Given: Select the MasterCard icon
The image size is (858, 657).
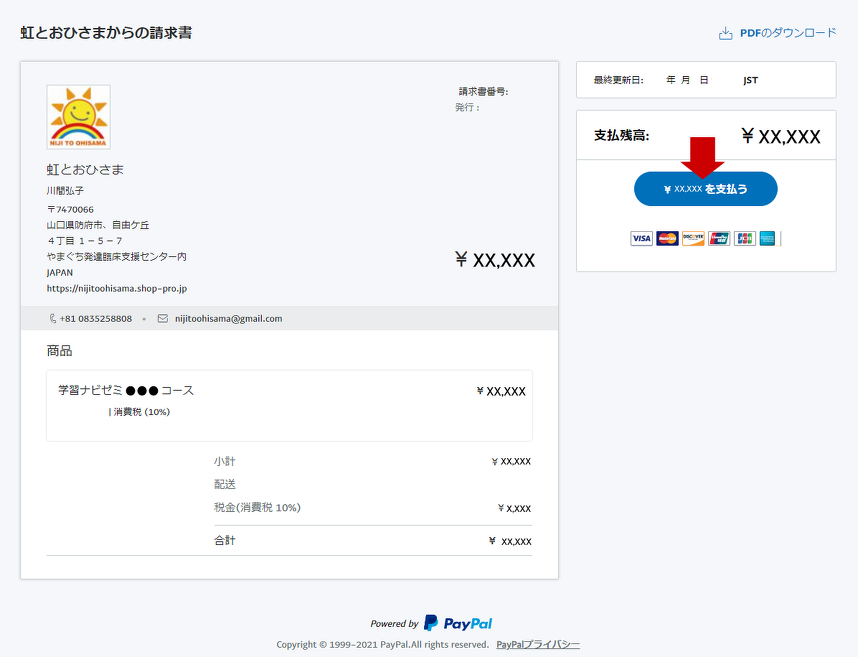Looking at the screenshot, I should [667, 238].
